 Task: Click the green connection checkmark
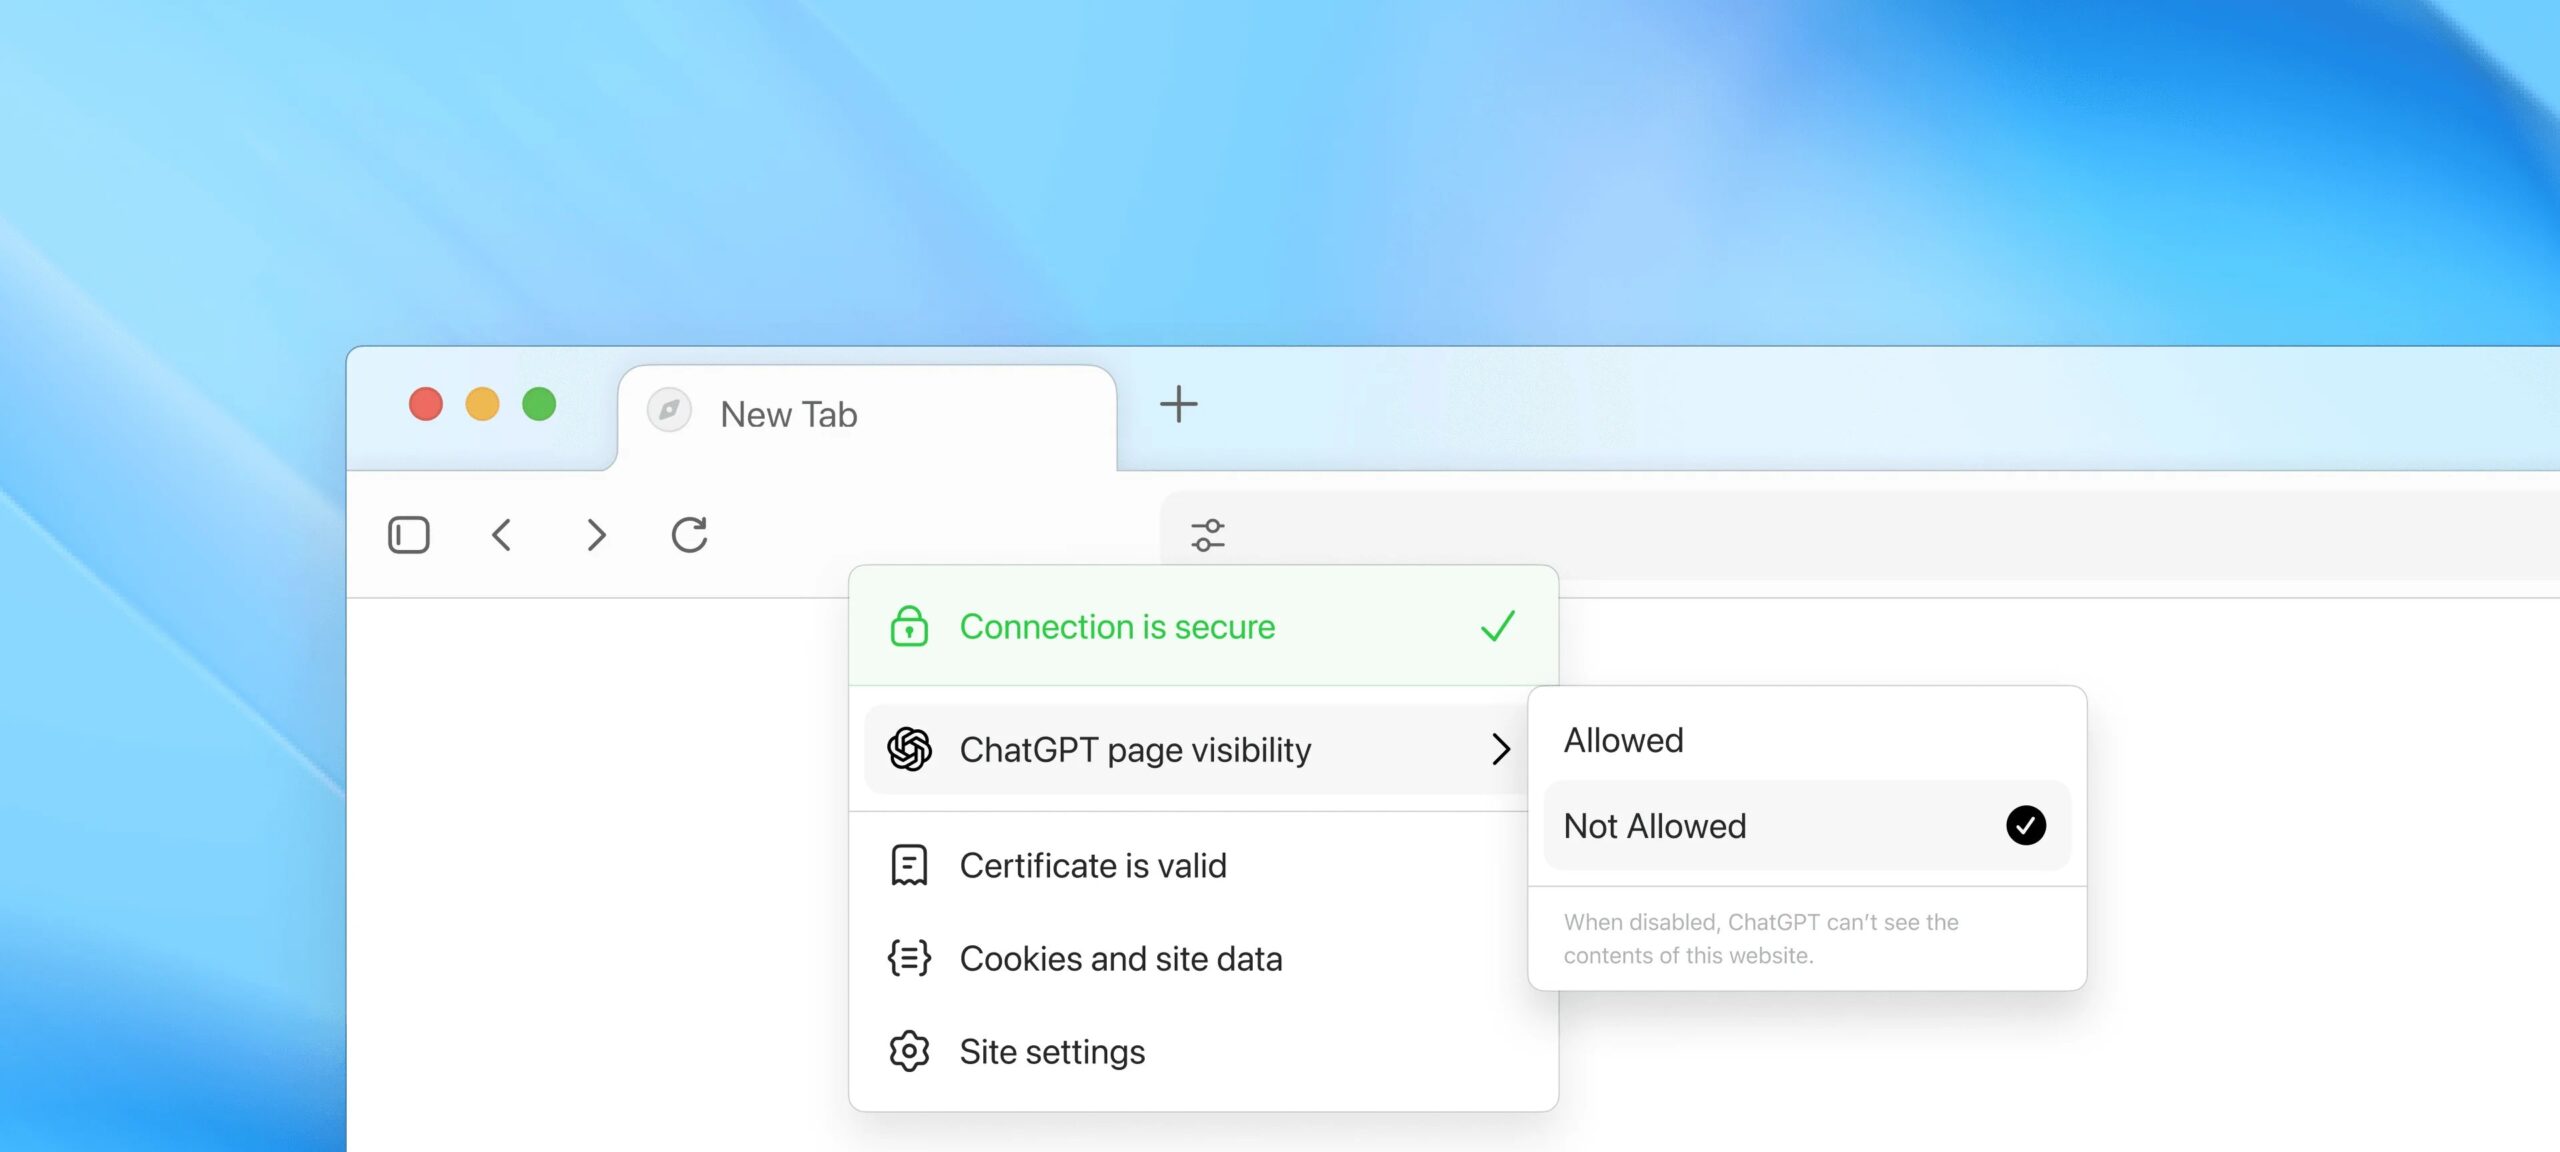1497,627
